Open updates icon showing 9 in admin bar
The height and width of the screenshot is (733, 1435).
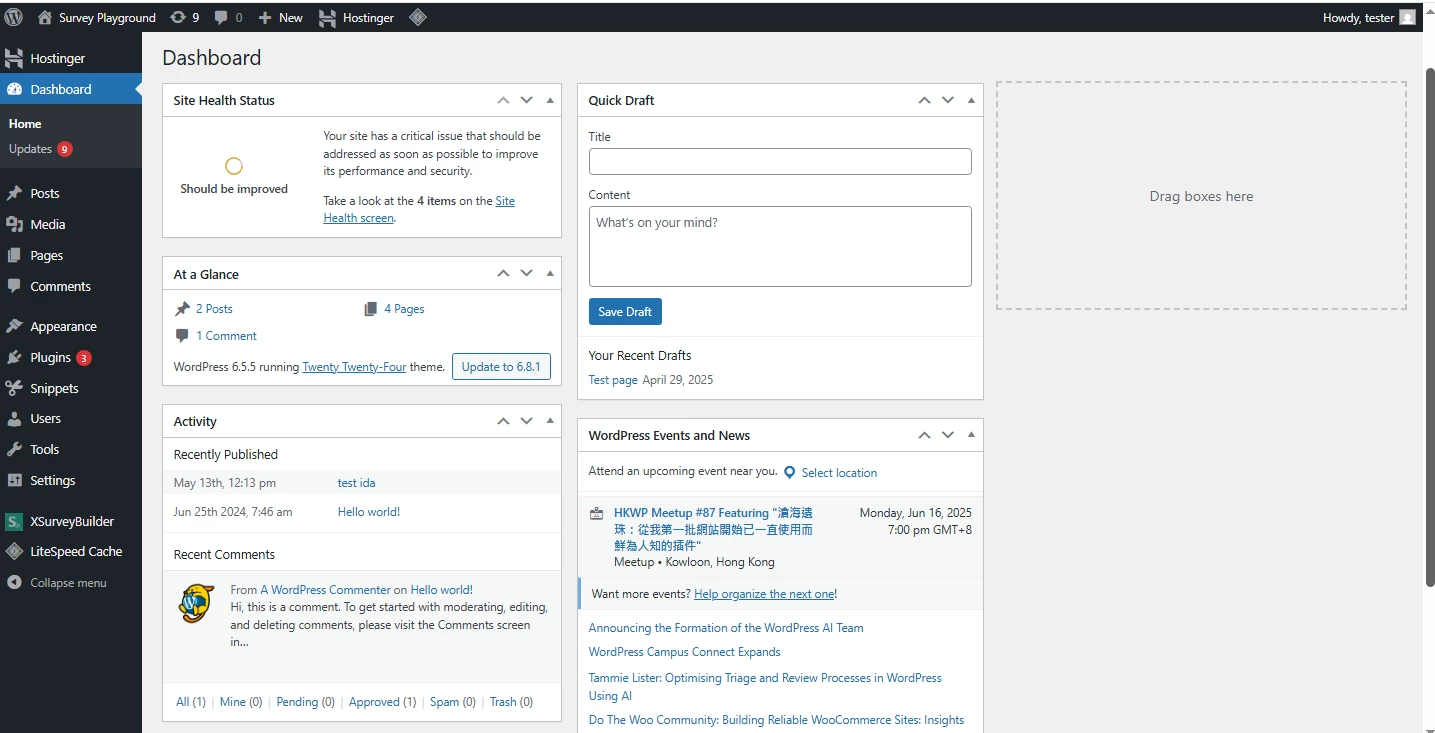[x=184, y=17]
